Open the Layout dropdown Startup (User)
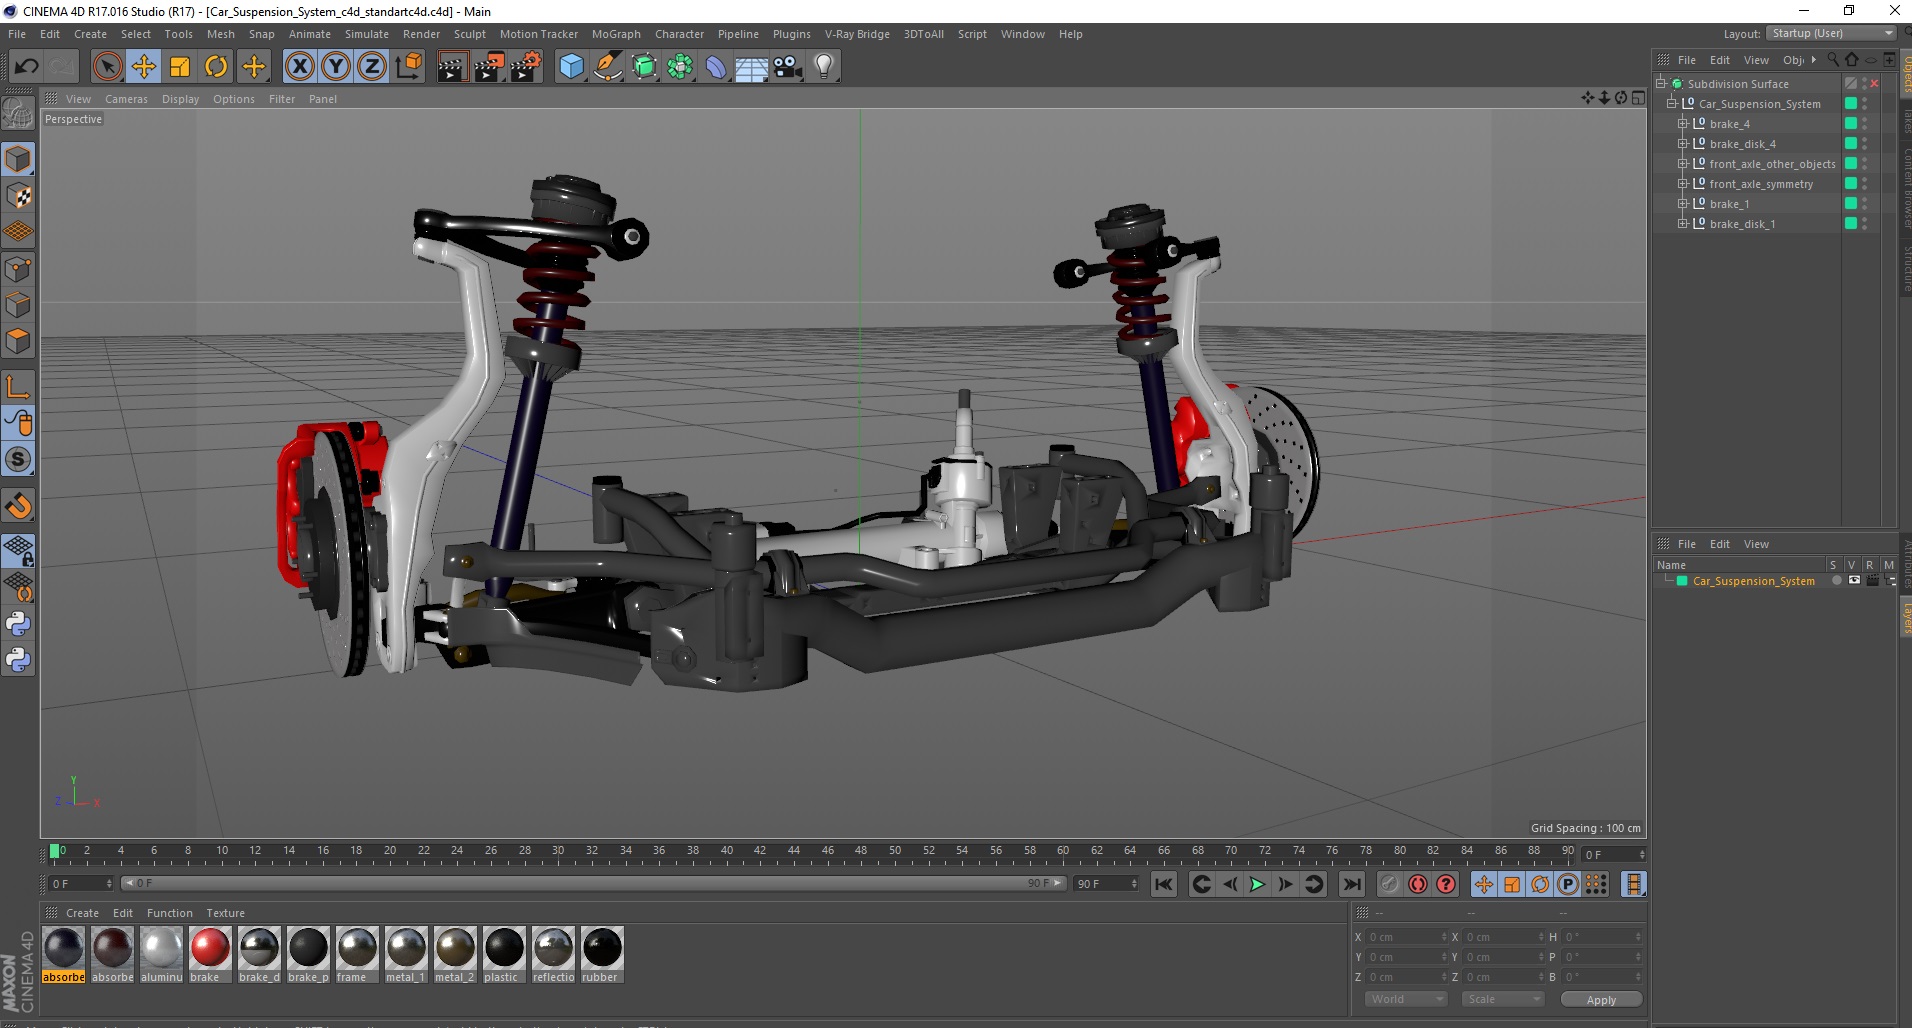 [1831, 33]
